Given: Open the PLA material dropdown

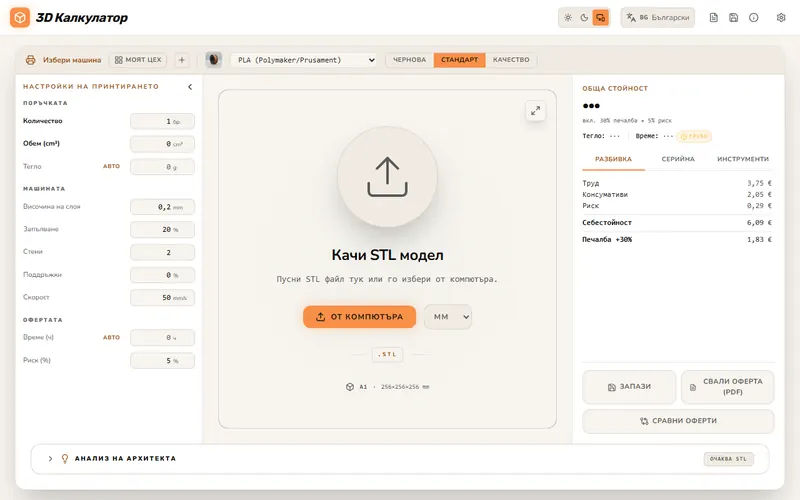Looking at the screenshot, I should pyautogui.click(x=305, y=60).
